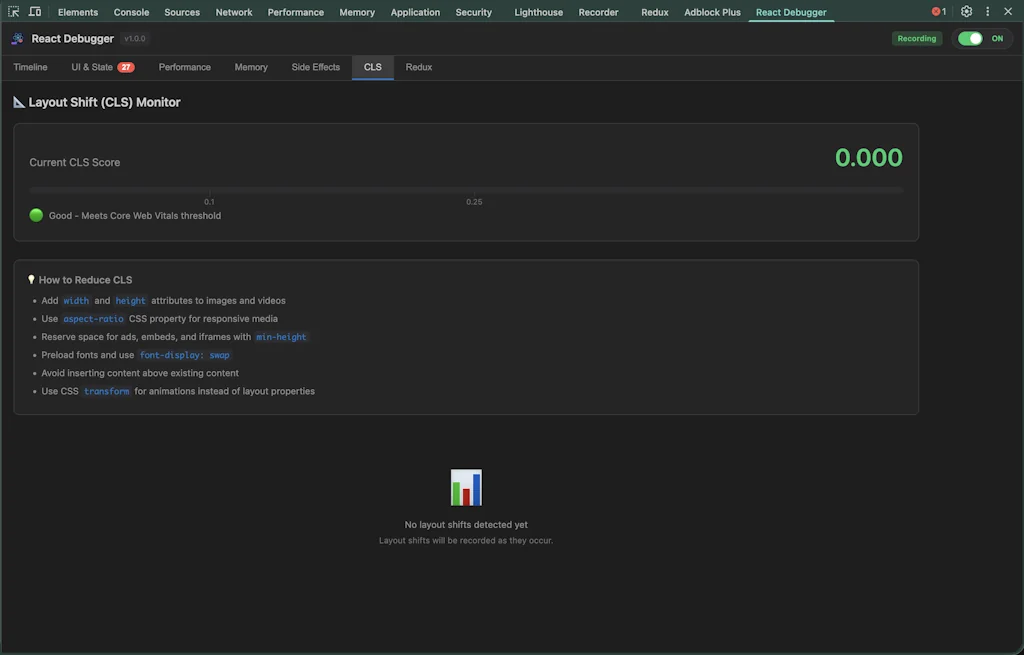Open the Adblock Plus panel

(x=712, y=12)
